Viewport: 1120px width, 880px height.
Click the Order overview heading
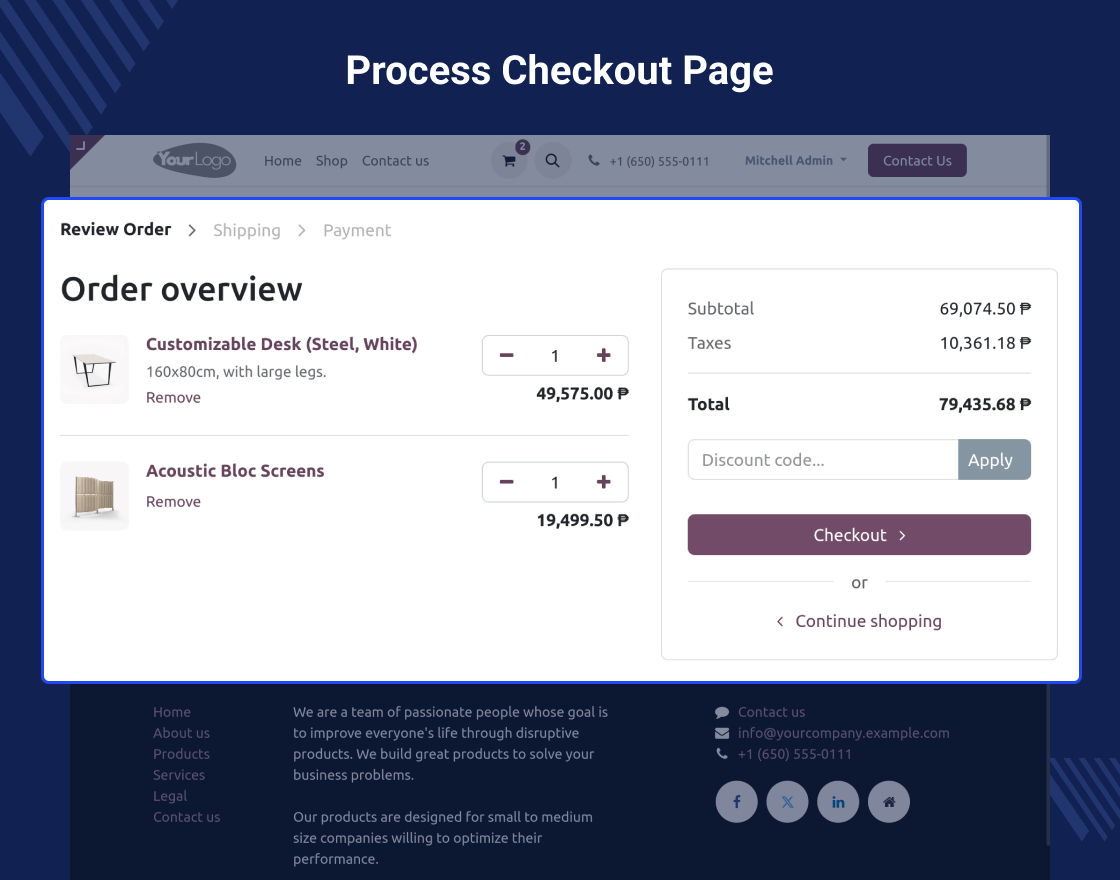click(181, 289)
